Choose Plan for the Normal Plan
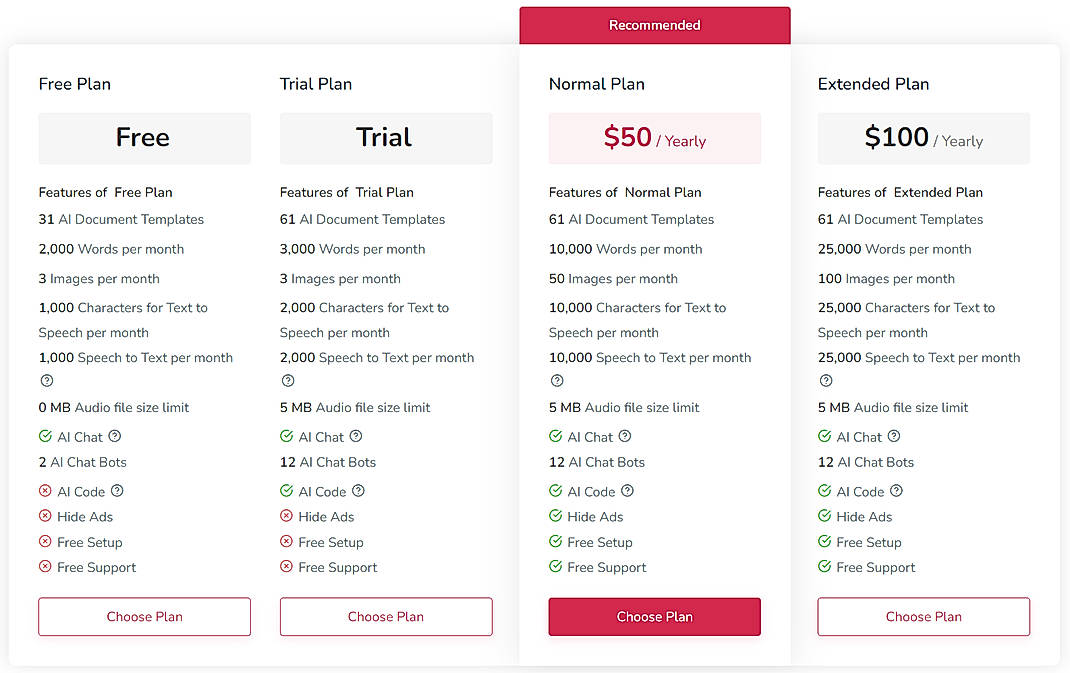1070x673 pixels. pyautogui.click(x=654, y=616)
